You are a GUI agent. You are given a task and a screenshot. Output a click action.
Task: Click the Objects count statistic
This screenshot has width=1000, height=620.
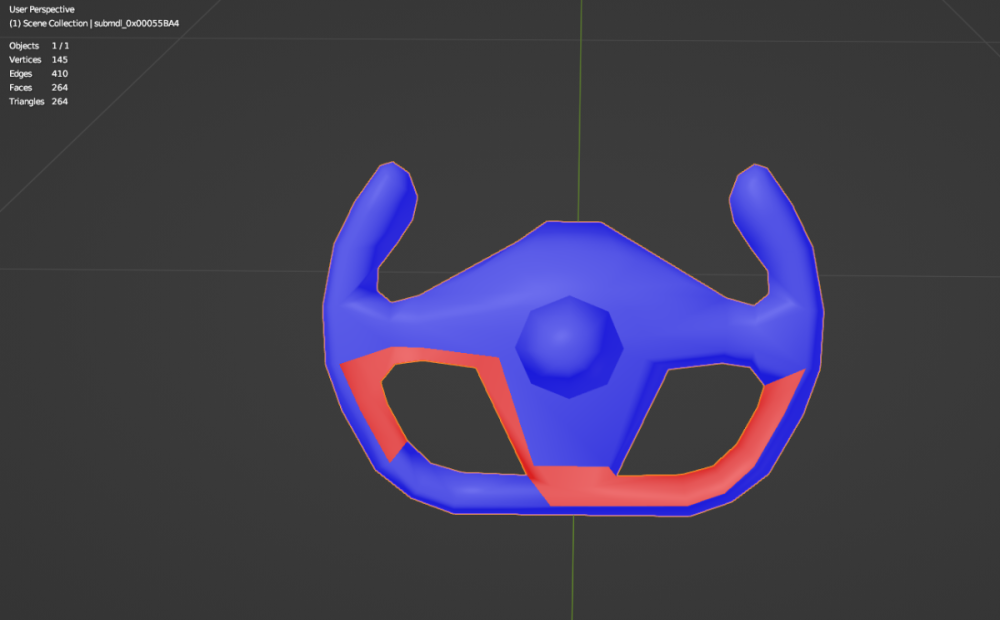click(x=38, y=46)
